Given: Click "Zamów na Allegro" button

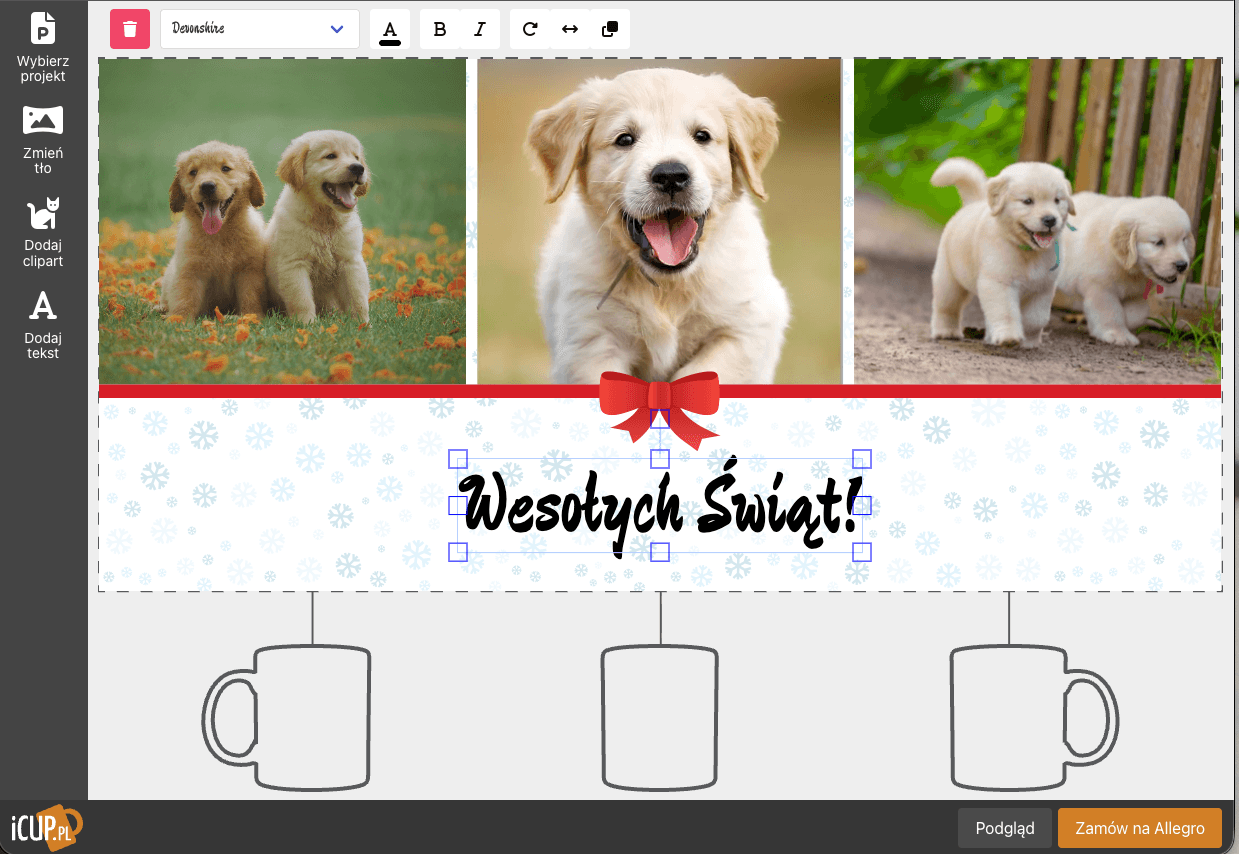Looking at the screenshot, I should point(1139,828).
